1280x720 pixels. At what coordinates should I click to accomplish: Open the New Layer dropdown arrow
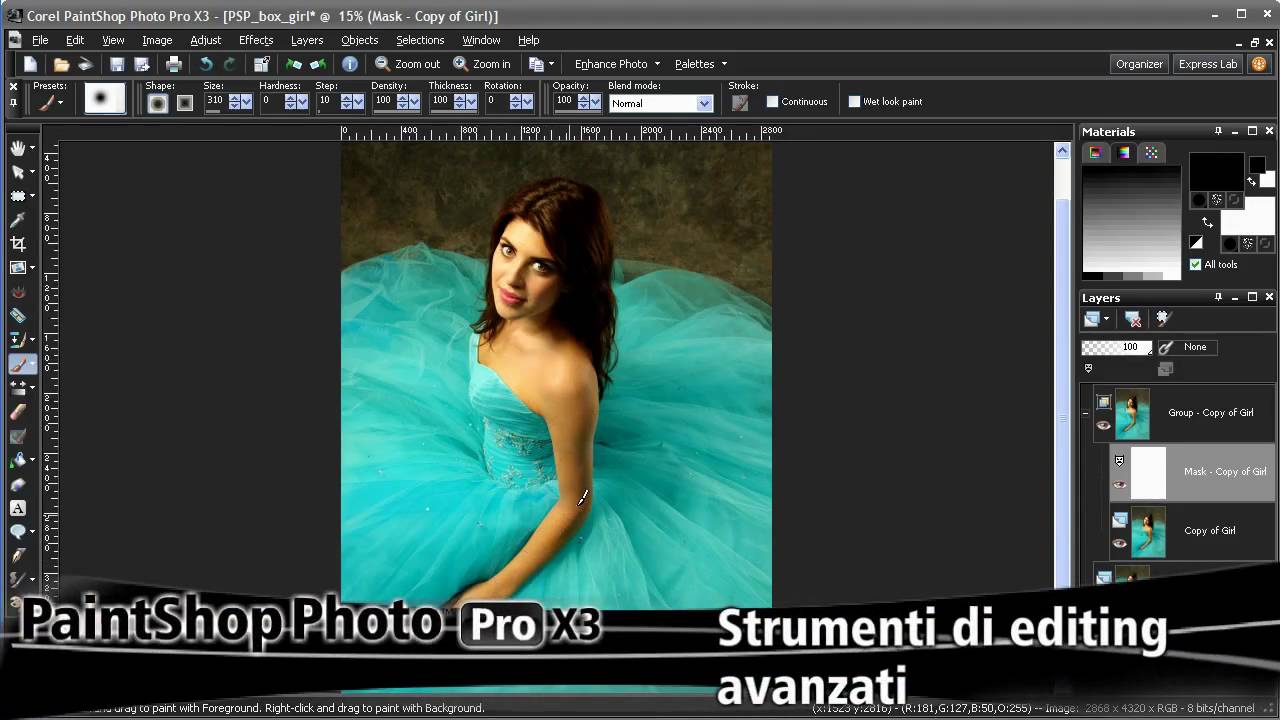(x=1107, y=319)
